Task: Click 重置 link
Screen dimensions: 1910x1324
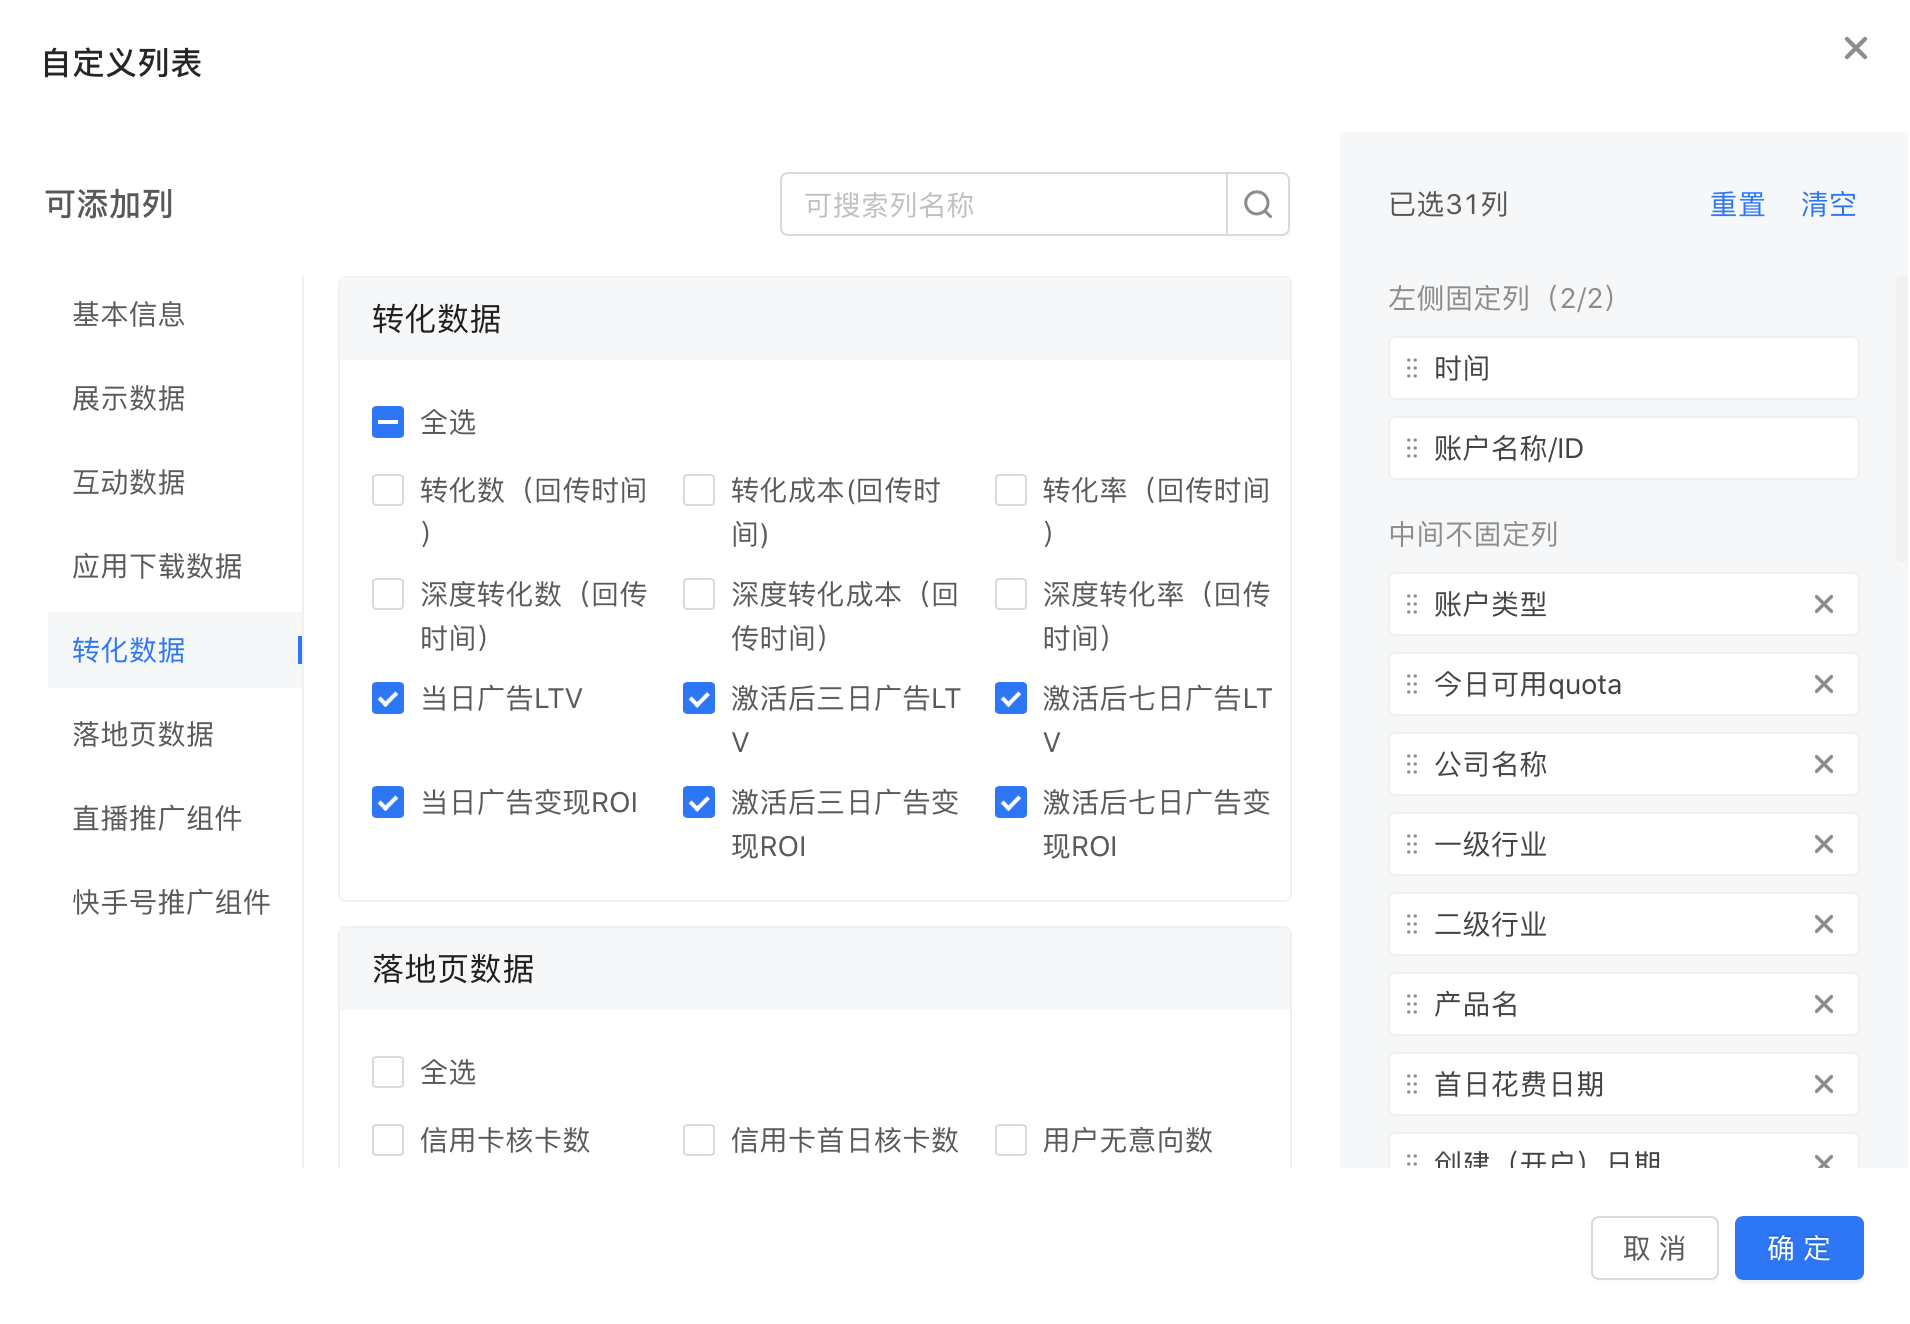Action: point(1737,204)
